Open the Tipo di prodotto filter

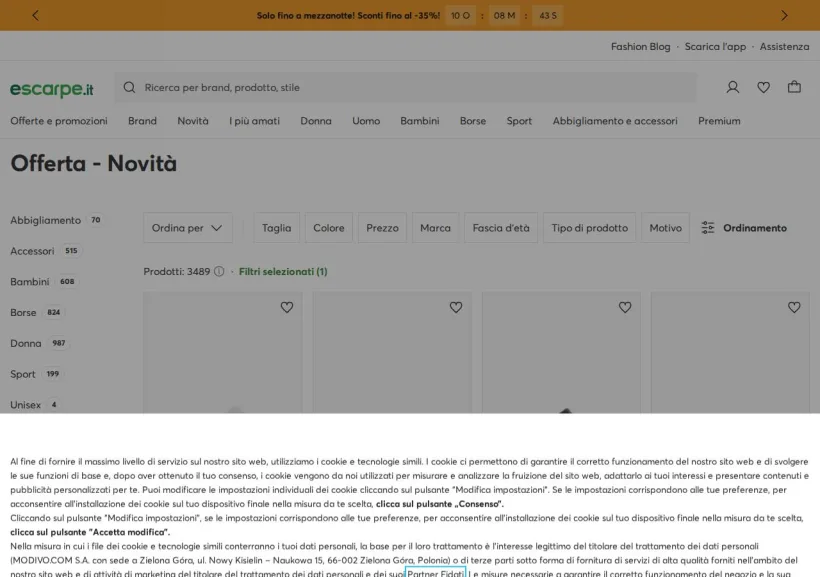point(589,228)
